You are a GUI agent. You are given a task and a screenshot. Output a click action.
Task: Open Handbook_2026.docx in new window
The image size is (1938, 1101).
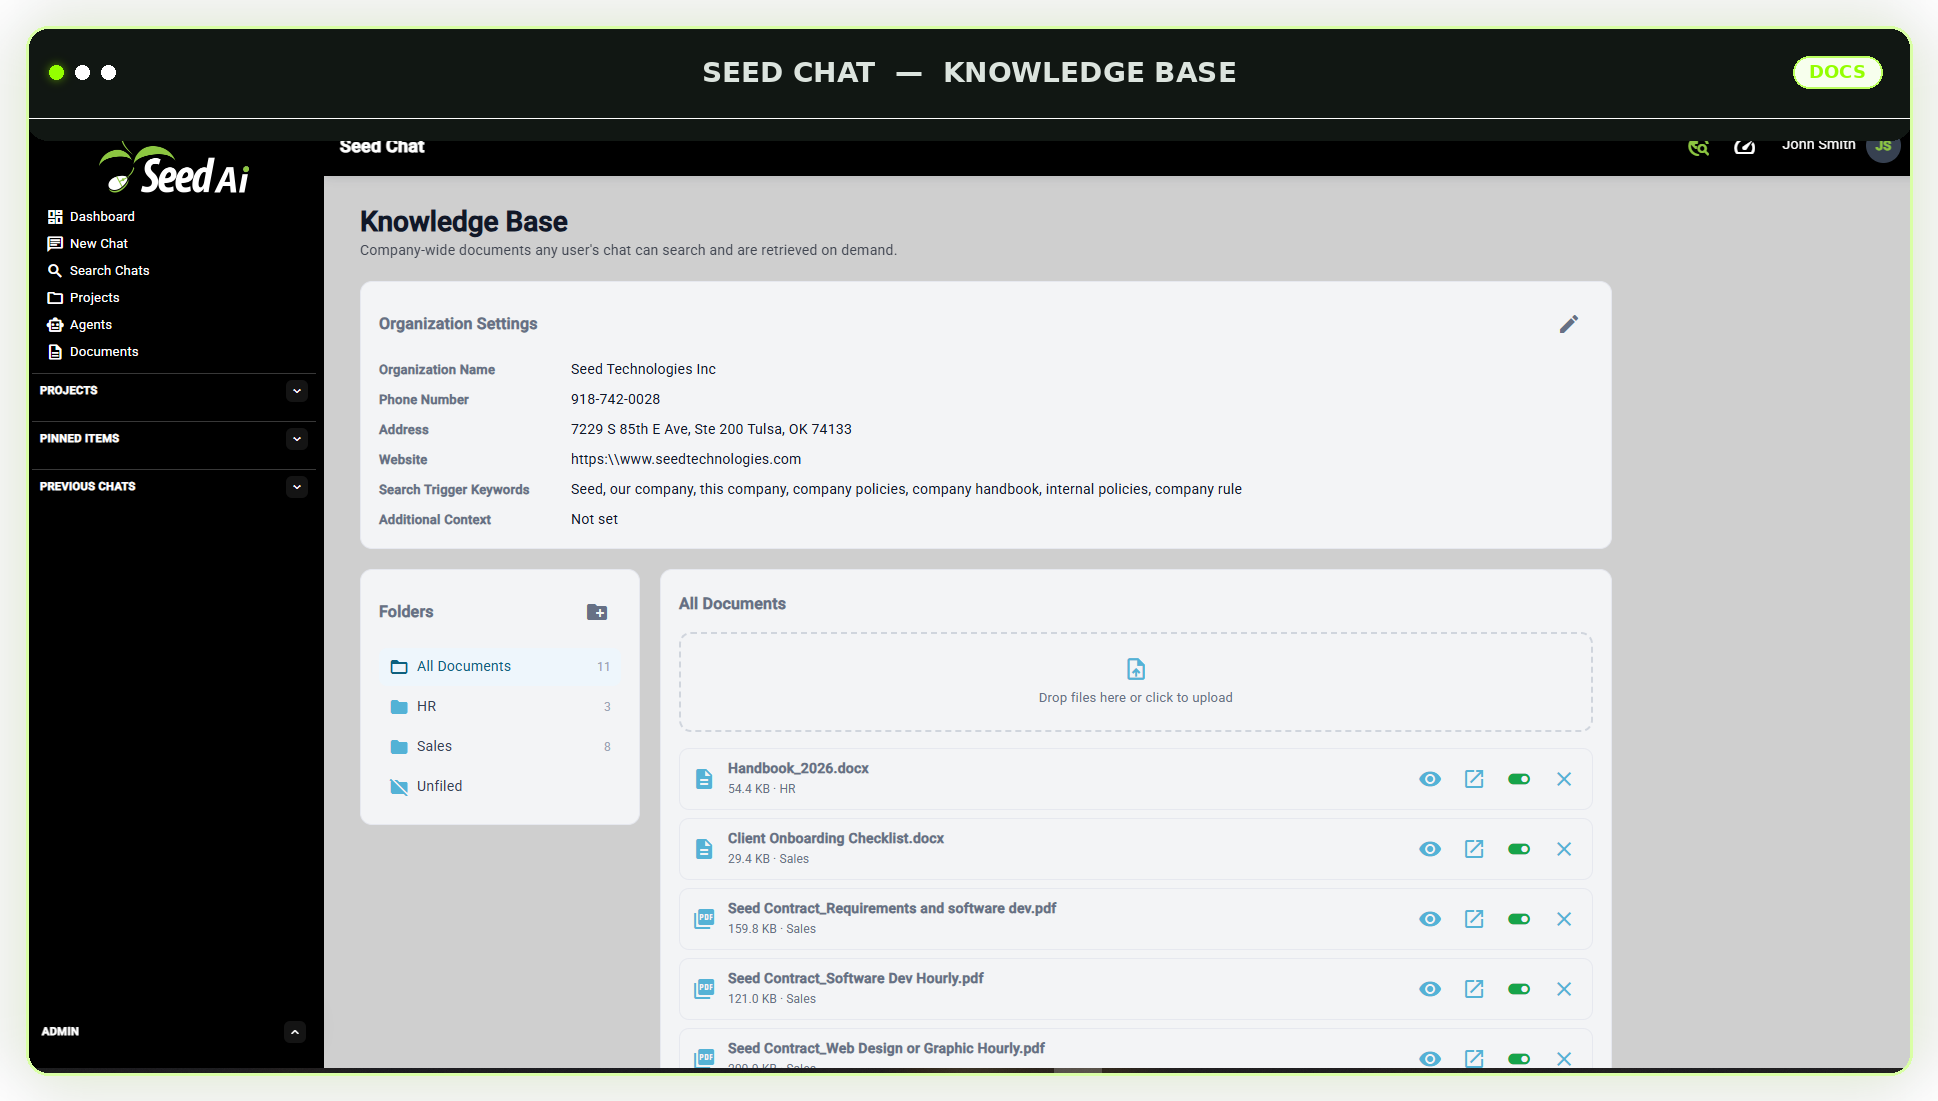click(x=1474, y=779)
